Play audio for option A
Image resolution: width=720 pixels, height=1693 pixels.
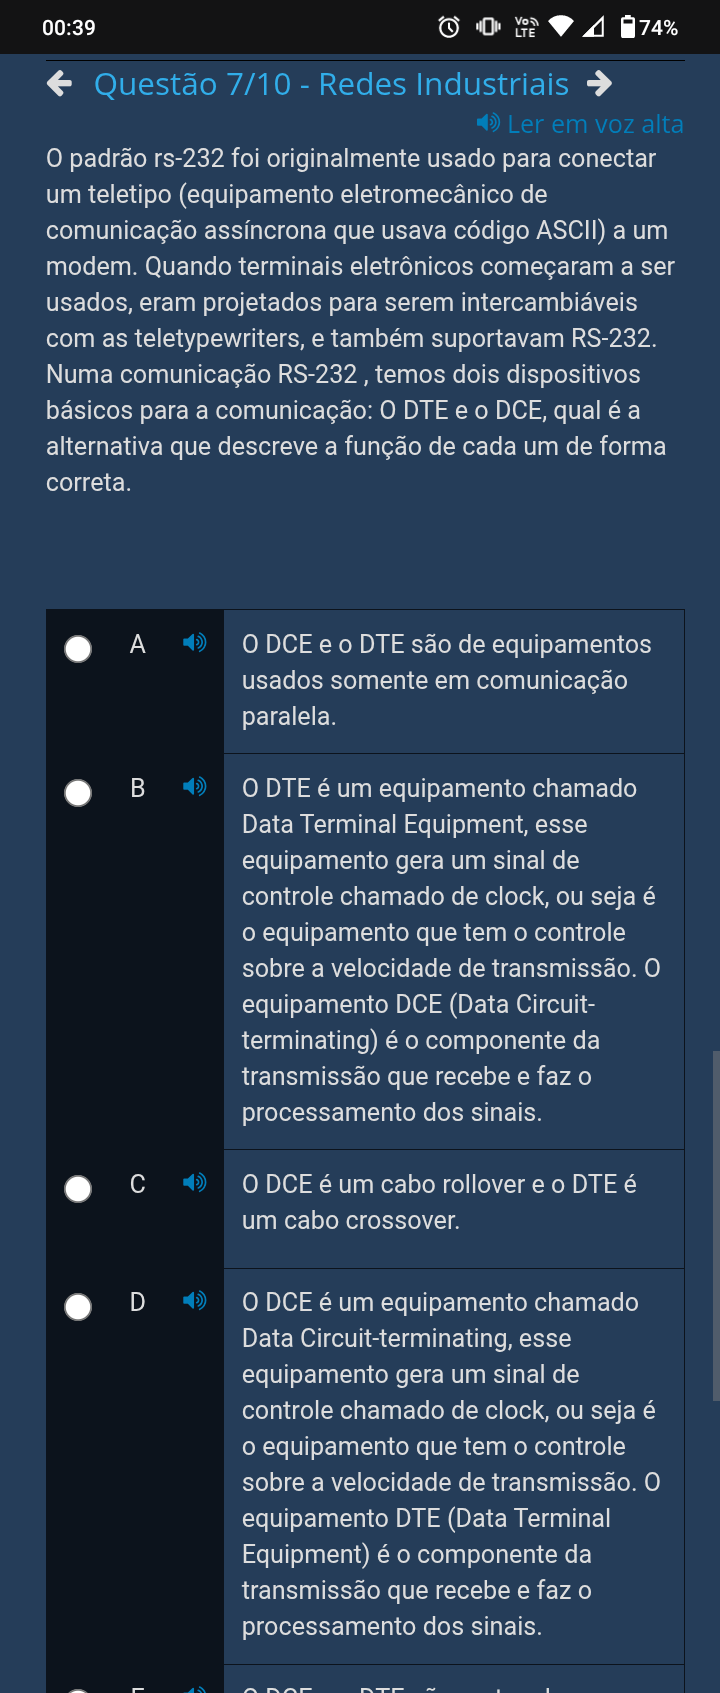195,642
